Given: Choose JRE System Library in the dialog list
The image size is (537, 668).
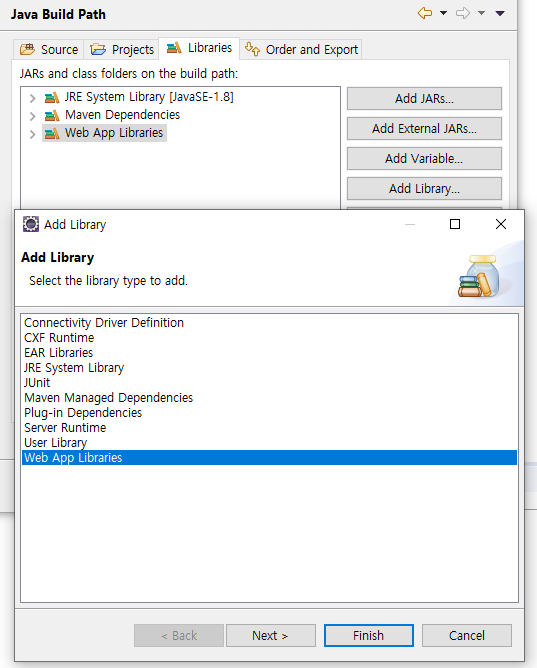Looking at the screenshot, I should [269, 368].
